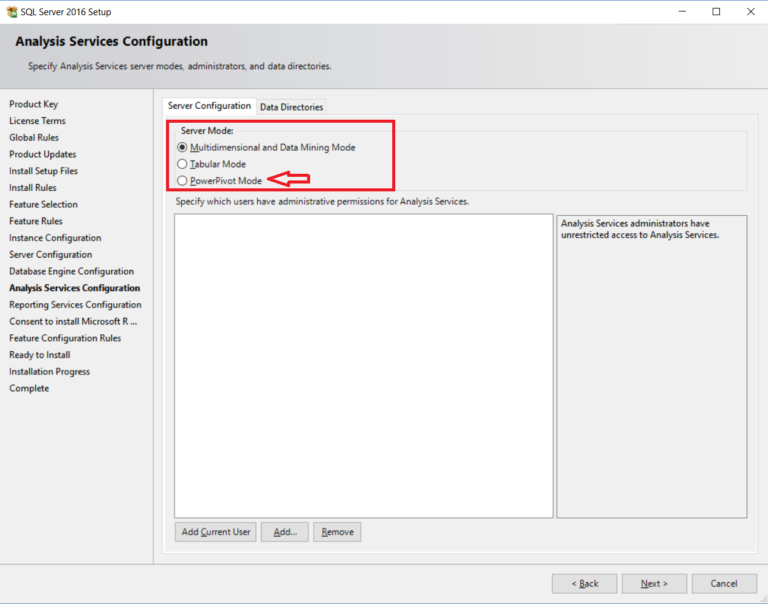The image size is (768, 604).
Task: Click Database Engine Configuration step
Action: [x=71, y=271]
